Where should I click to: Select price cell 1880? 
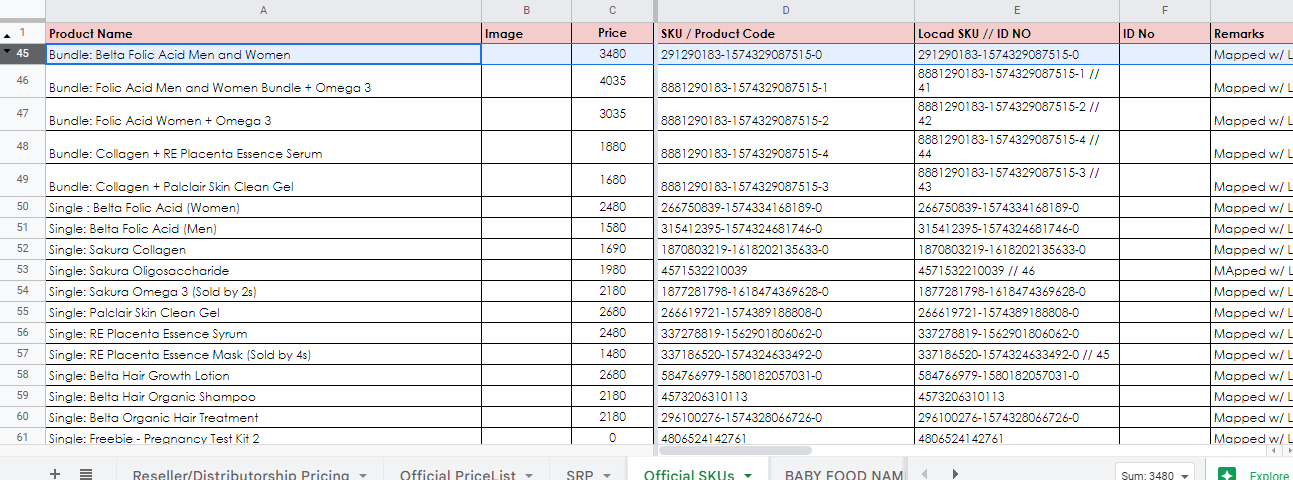(x=612, y=147)
